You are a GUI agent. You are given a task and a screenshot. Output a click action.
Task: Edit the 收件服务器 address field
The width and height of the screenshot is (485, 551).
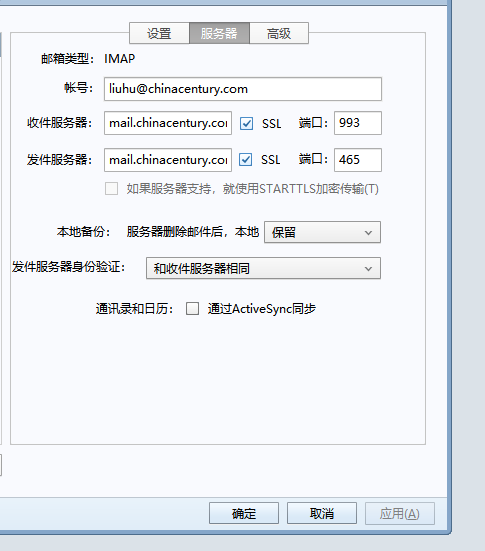(168, 123)
